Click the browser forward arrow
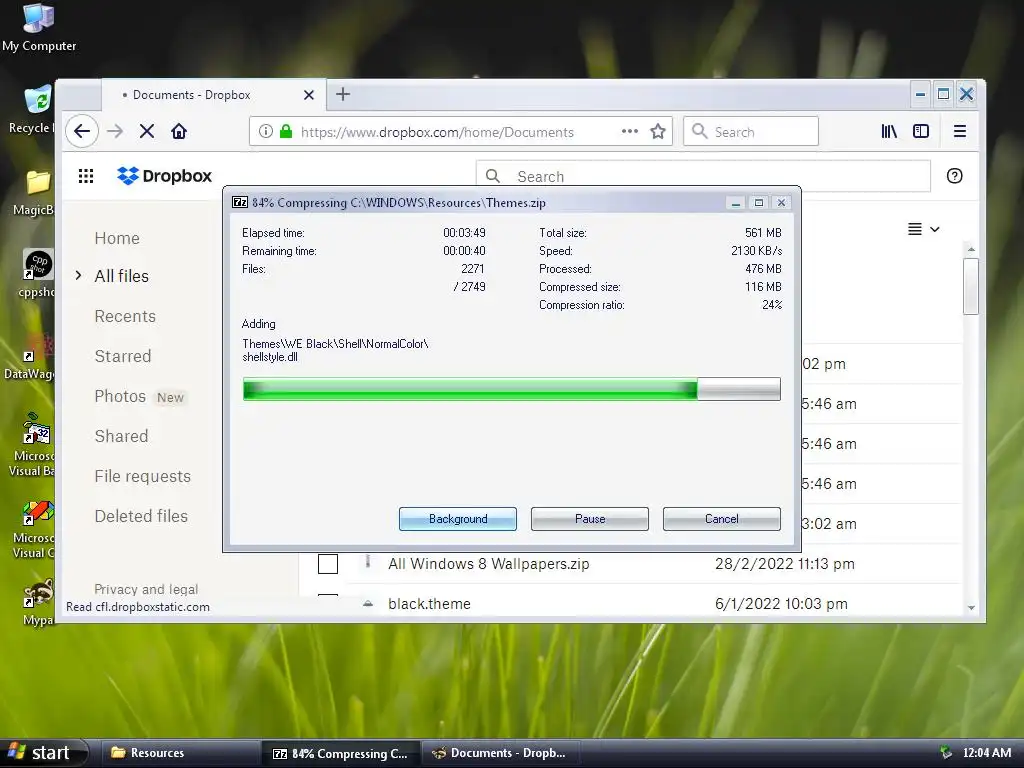 [115, 131]
